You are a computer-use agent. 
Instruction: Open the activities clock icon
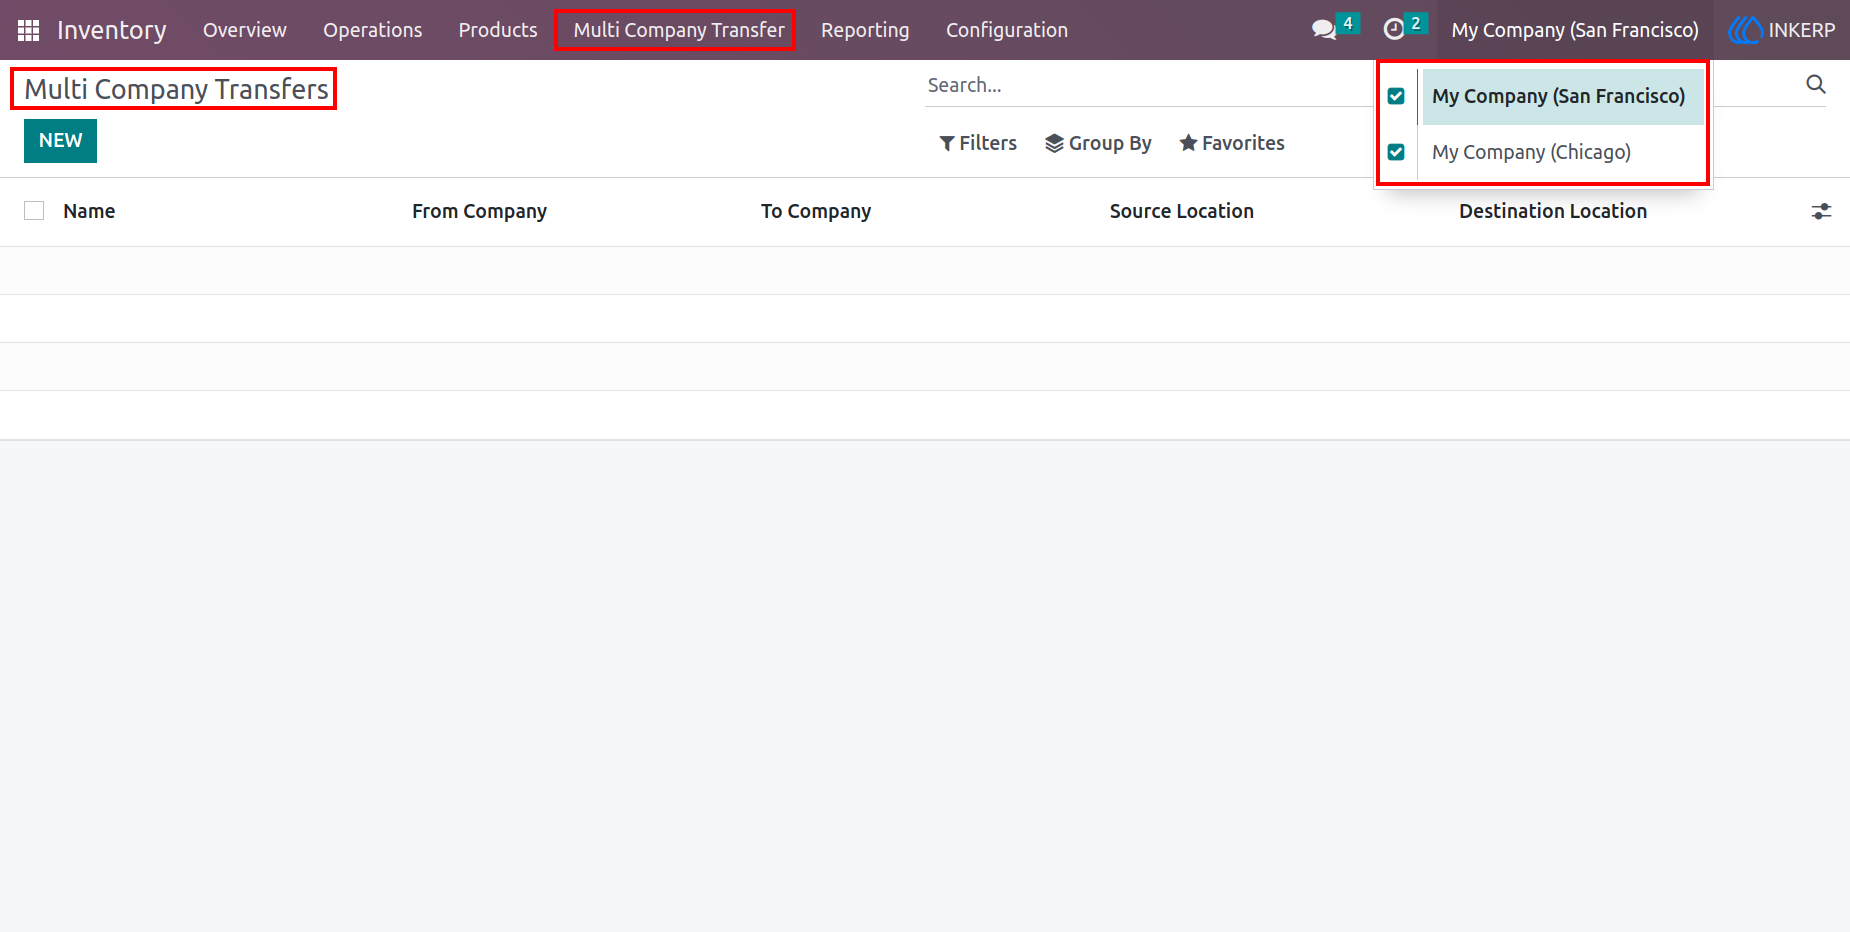pyautogui.click(x=1394, y=29)
